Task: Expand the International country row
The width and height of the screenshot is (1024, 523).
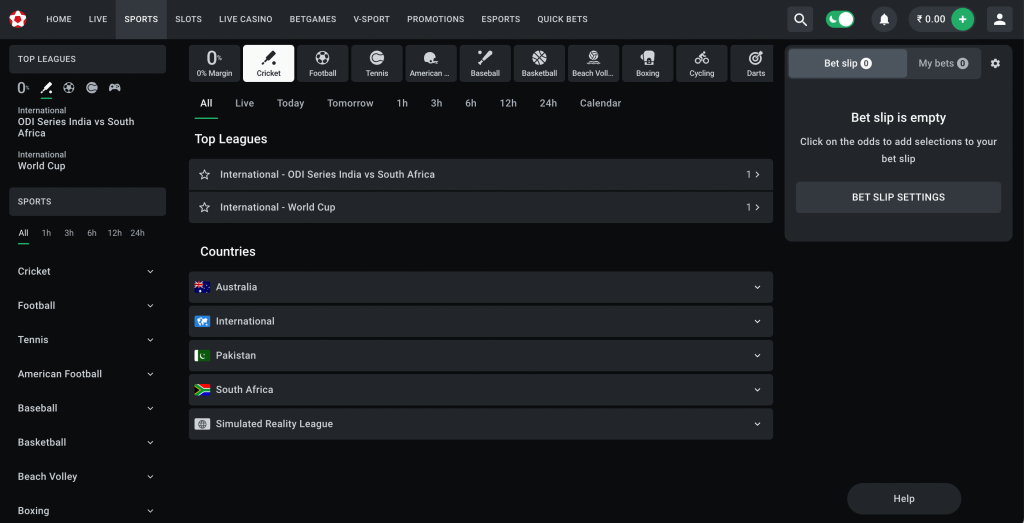Action: [x=481, y=321]
